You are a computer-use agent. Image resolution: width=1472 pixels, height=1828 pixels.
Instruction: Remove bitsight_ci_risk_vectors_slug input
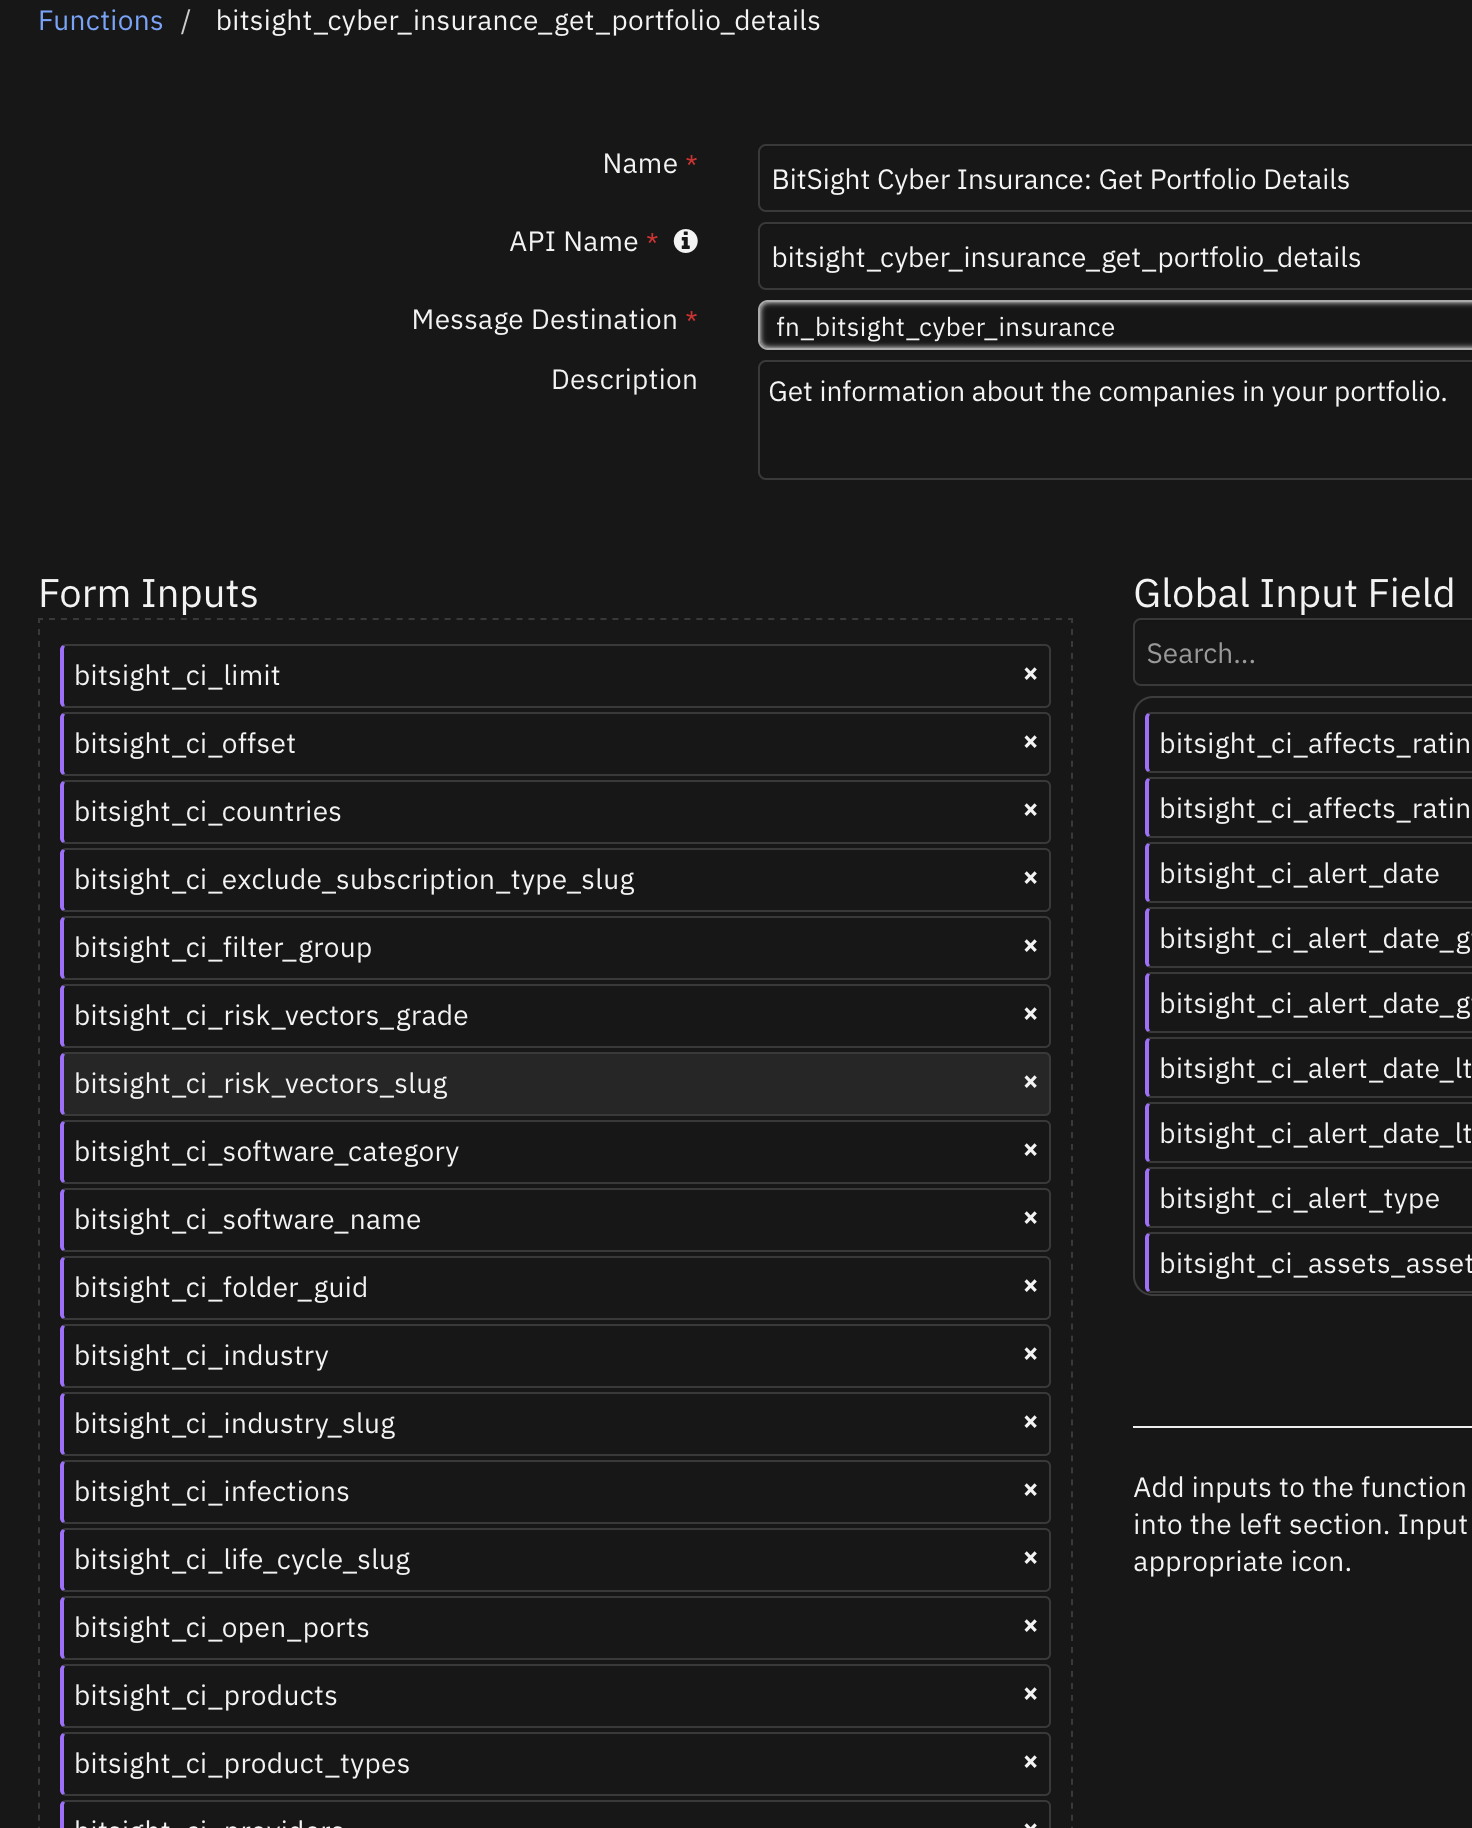(x=1030, y=1082)
